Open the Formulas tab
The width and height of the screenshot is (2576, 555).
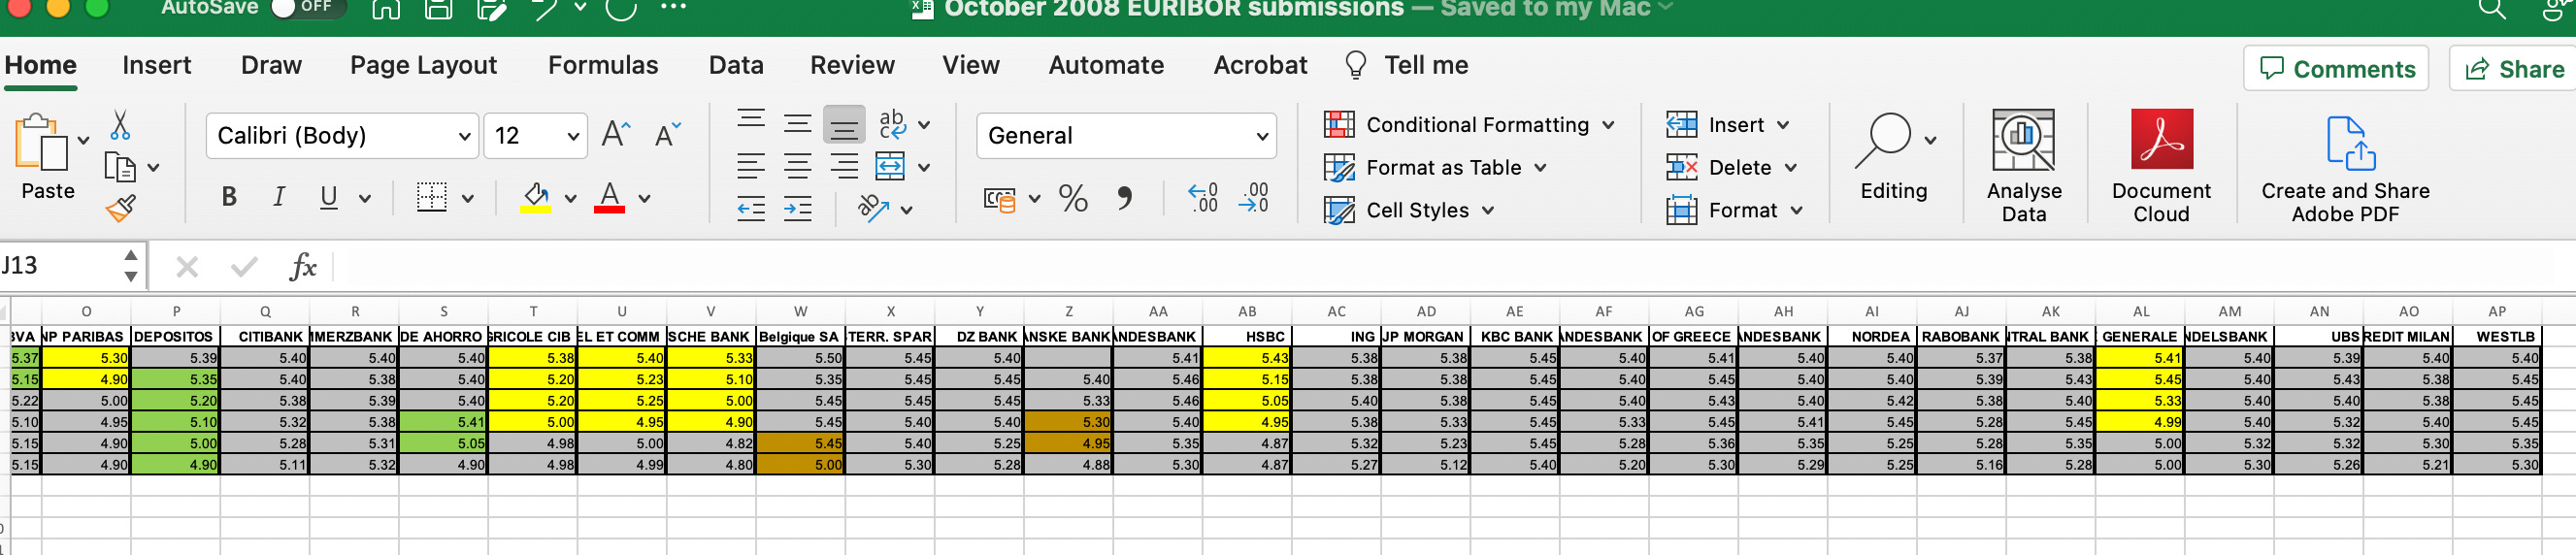tap(603, 65)
